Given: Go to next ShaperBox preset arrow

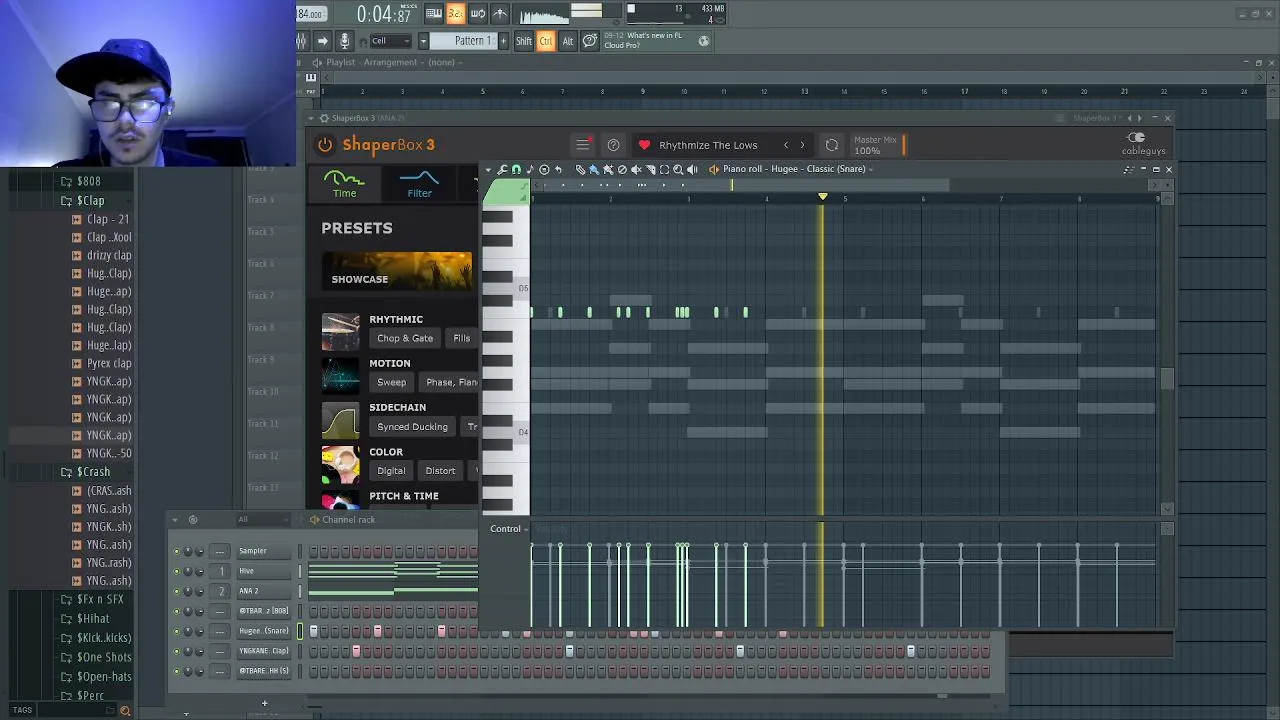Looking at the screenshot, I should [x=802, y=145].
